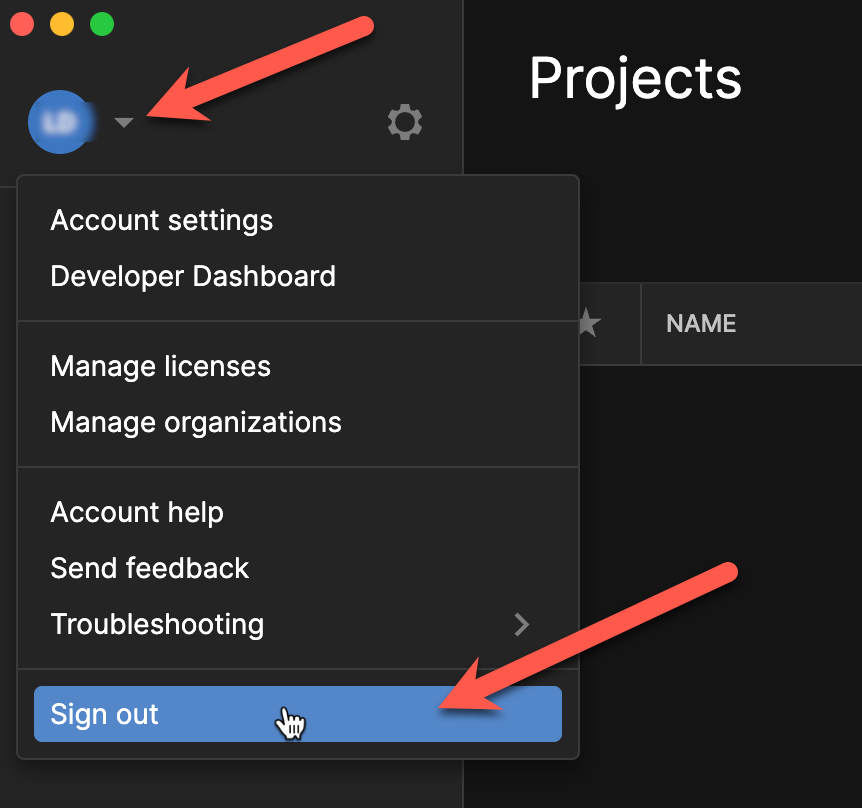This screenshot has width=862, height=808.
Task: Open Unity Hub preferences via the gear icon
Action: tap(404, 122)
